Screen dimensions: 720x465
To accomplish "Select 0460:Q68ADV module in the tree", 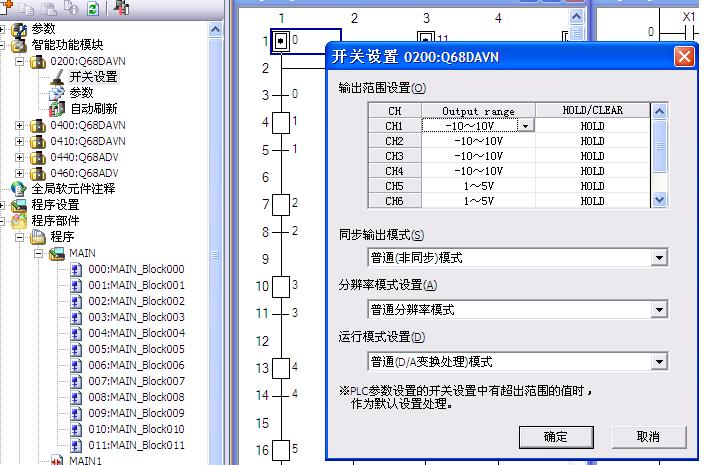I will click(84, 173).
